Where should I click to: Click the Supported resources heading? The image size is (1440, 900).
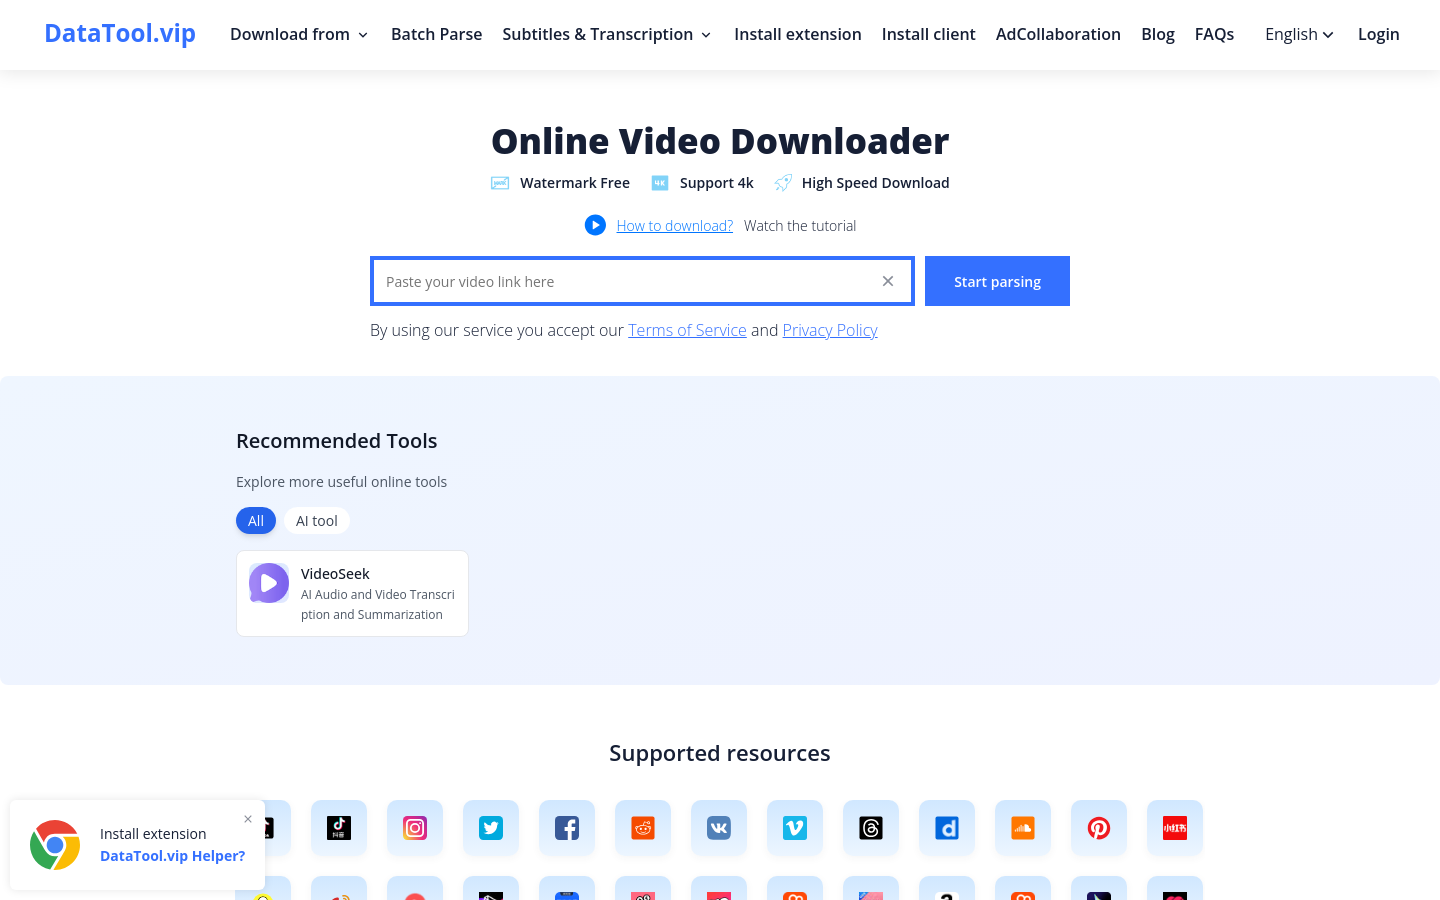pos(720,753)
